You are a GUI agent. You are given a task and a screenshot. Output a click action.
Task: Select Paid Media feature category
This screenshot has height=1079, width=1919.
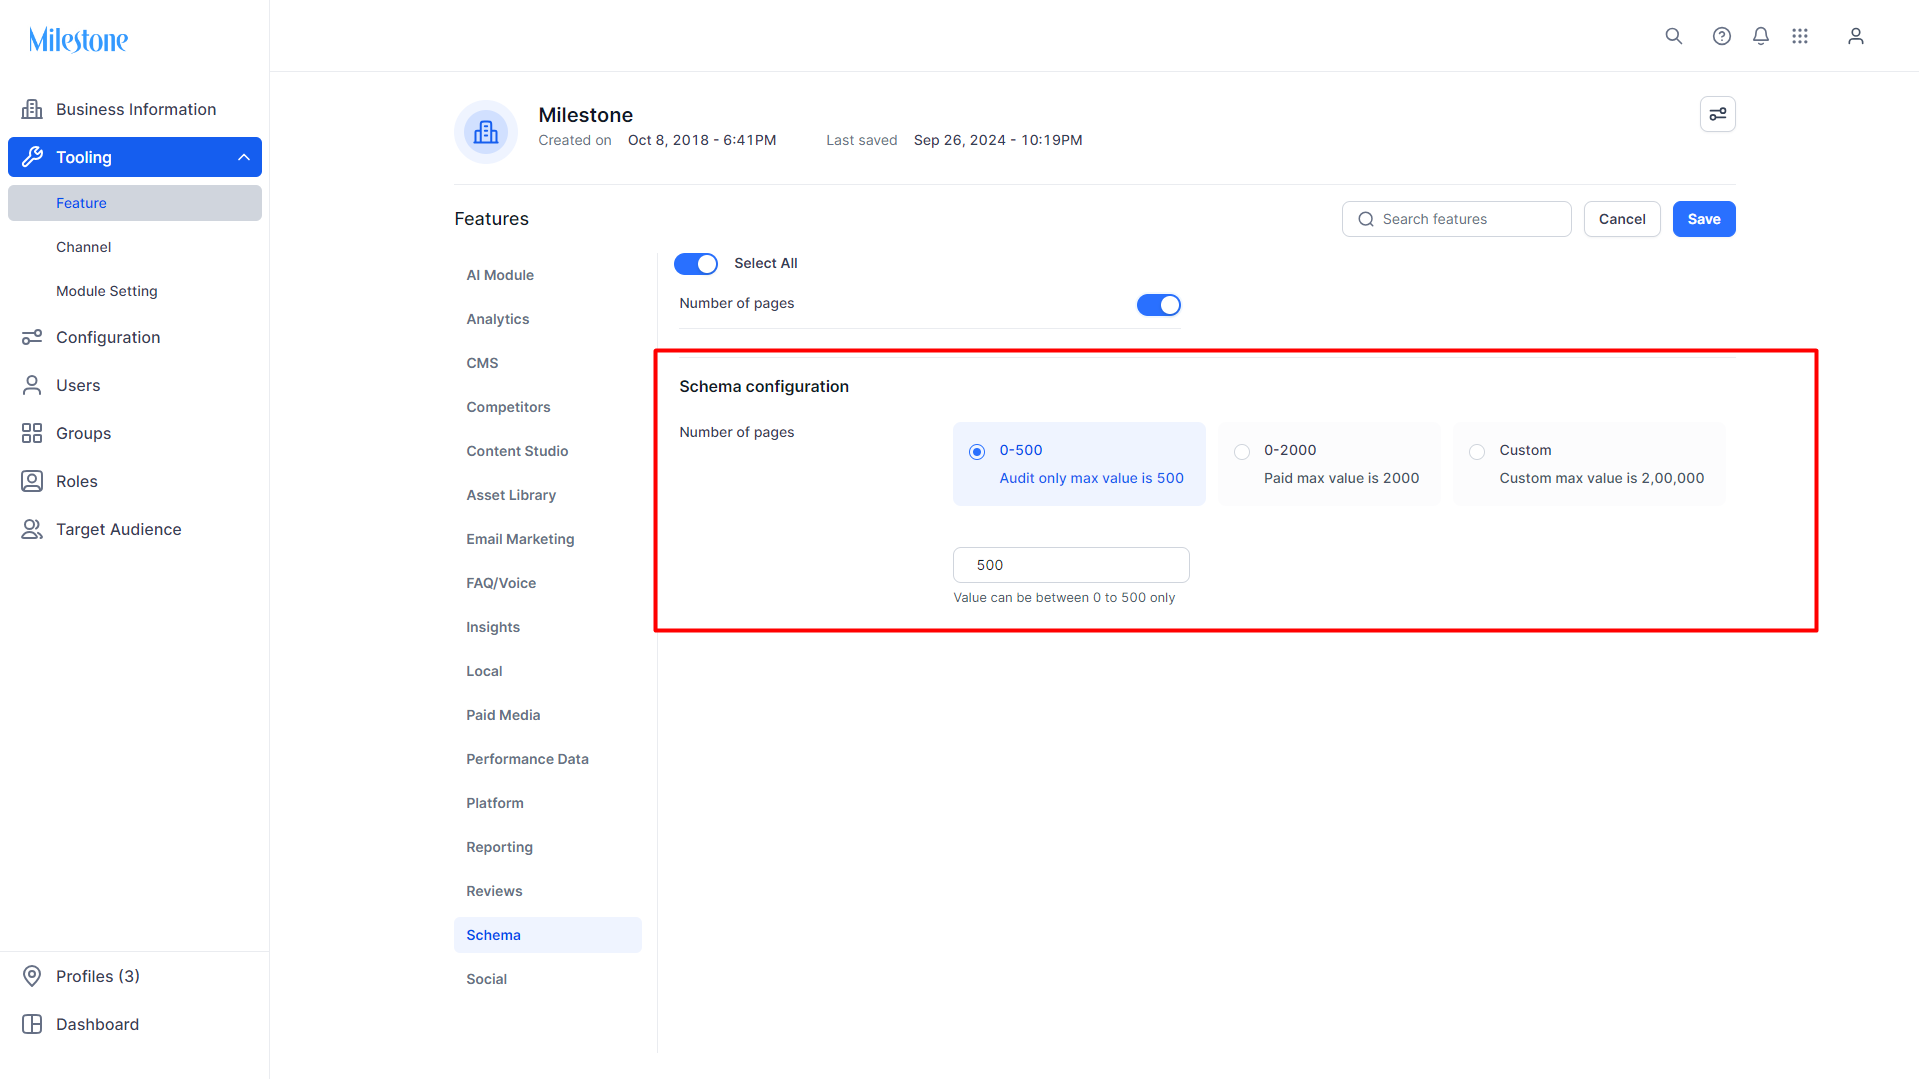pyautogui.click(x=548, y=715)
